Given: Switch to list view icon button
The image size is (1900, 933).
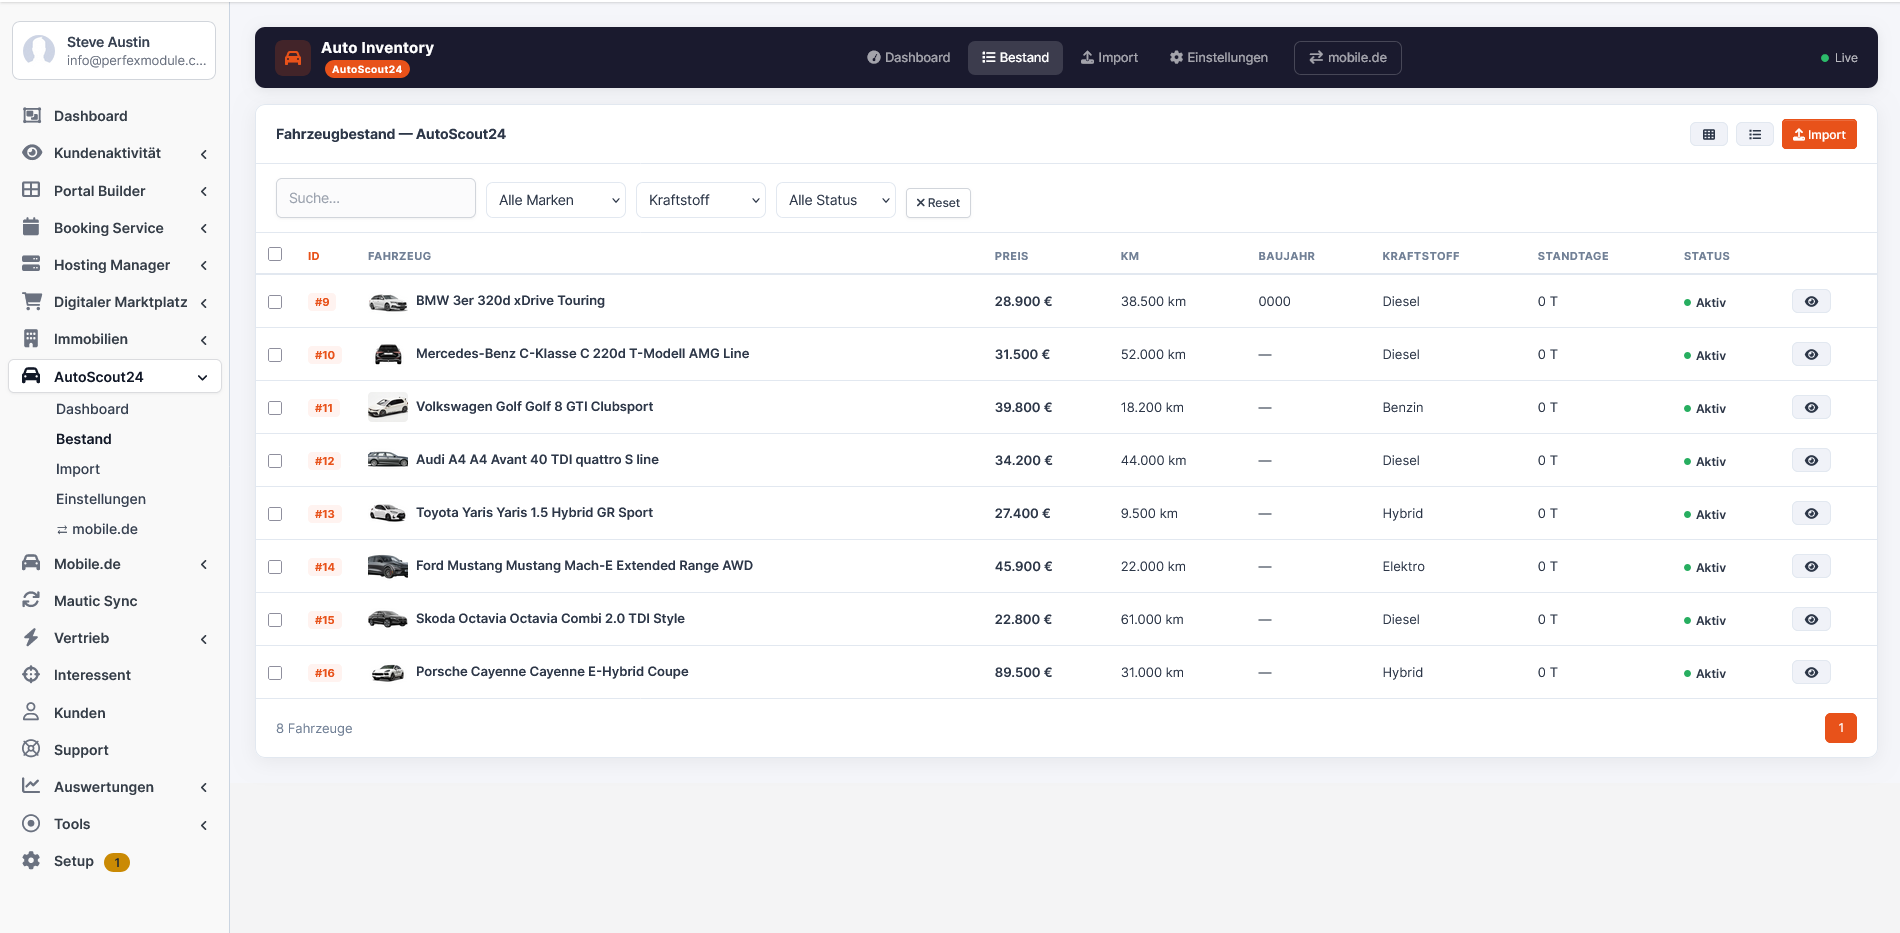Looking at the screenshot, I should point(1754,134).
